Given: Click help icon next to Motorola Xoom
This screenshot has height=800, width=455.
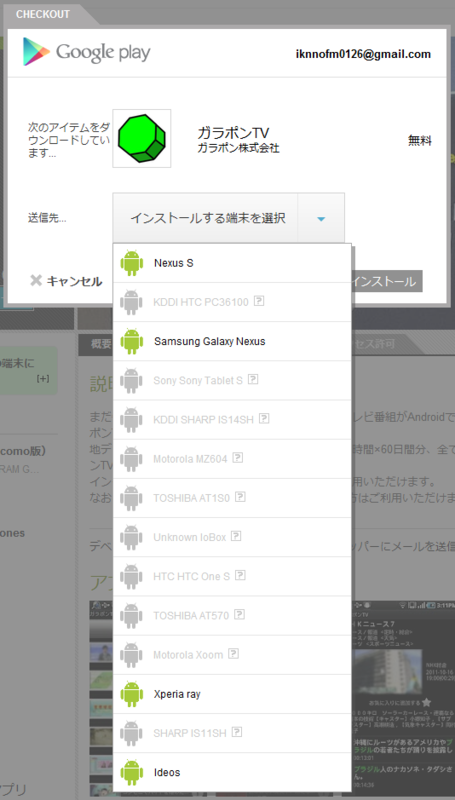Looking at the screenshot, I should (234, 654).
